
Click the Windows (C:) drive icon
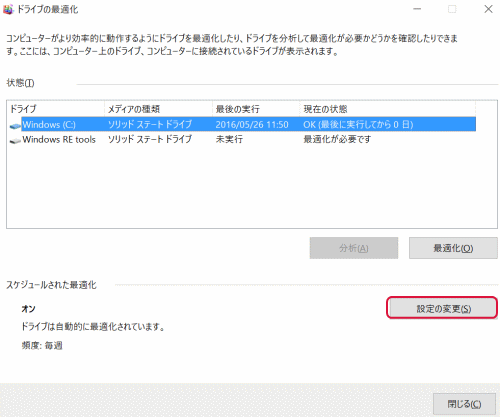coord(15,126)
